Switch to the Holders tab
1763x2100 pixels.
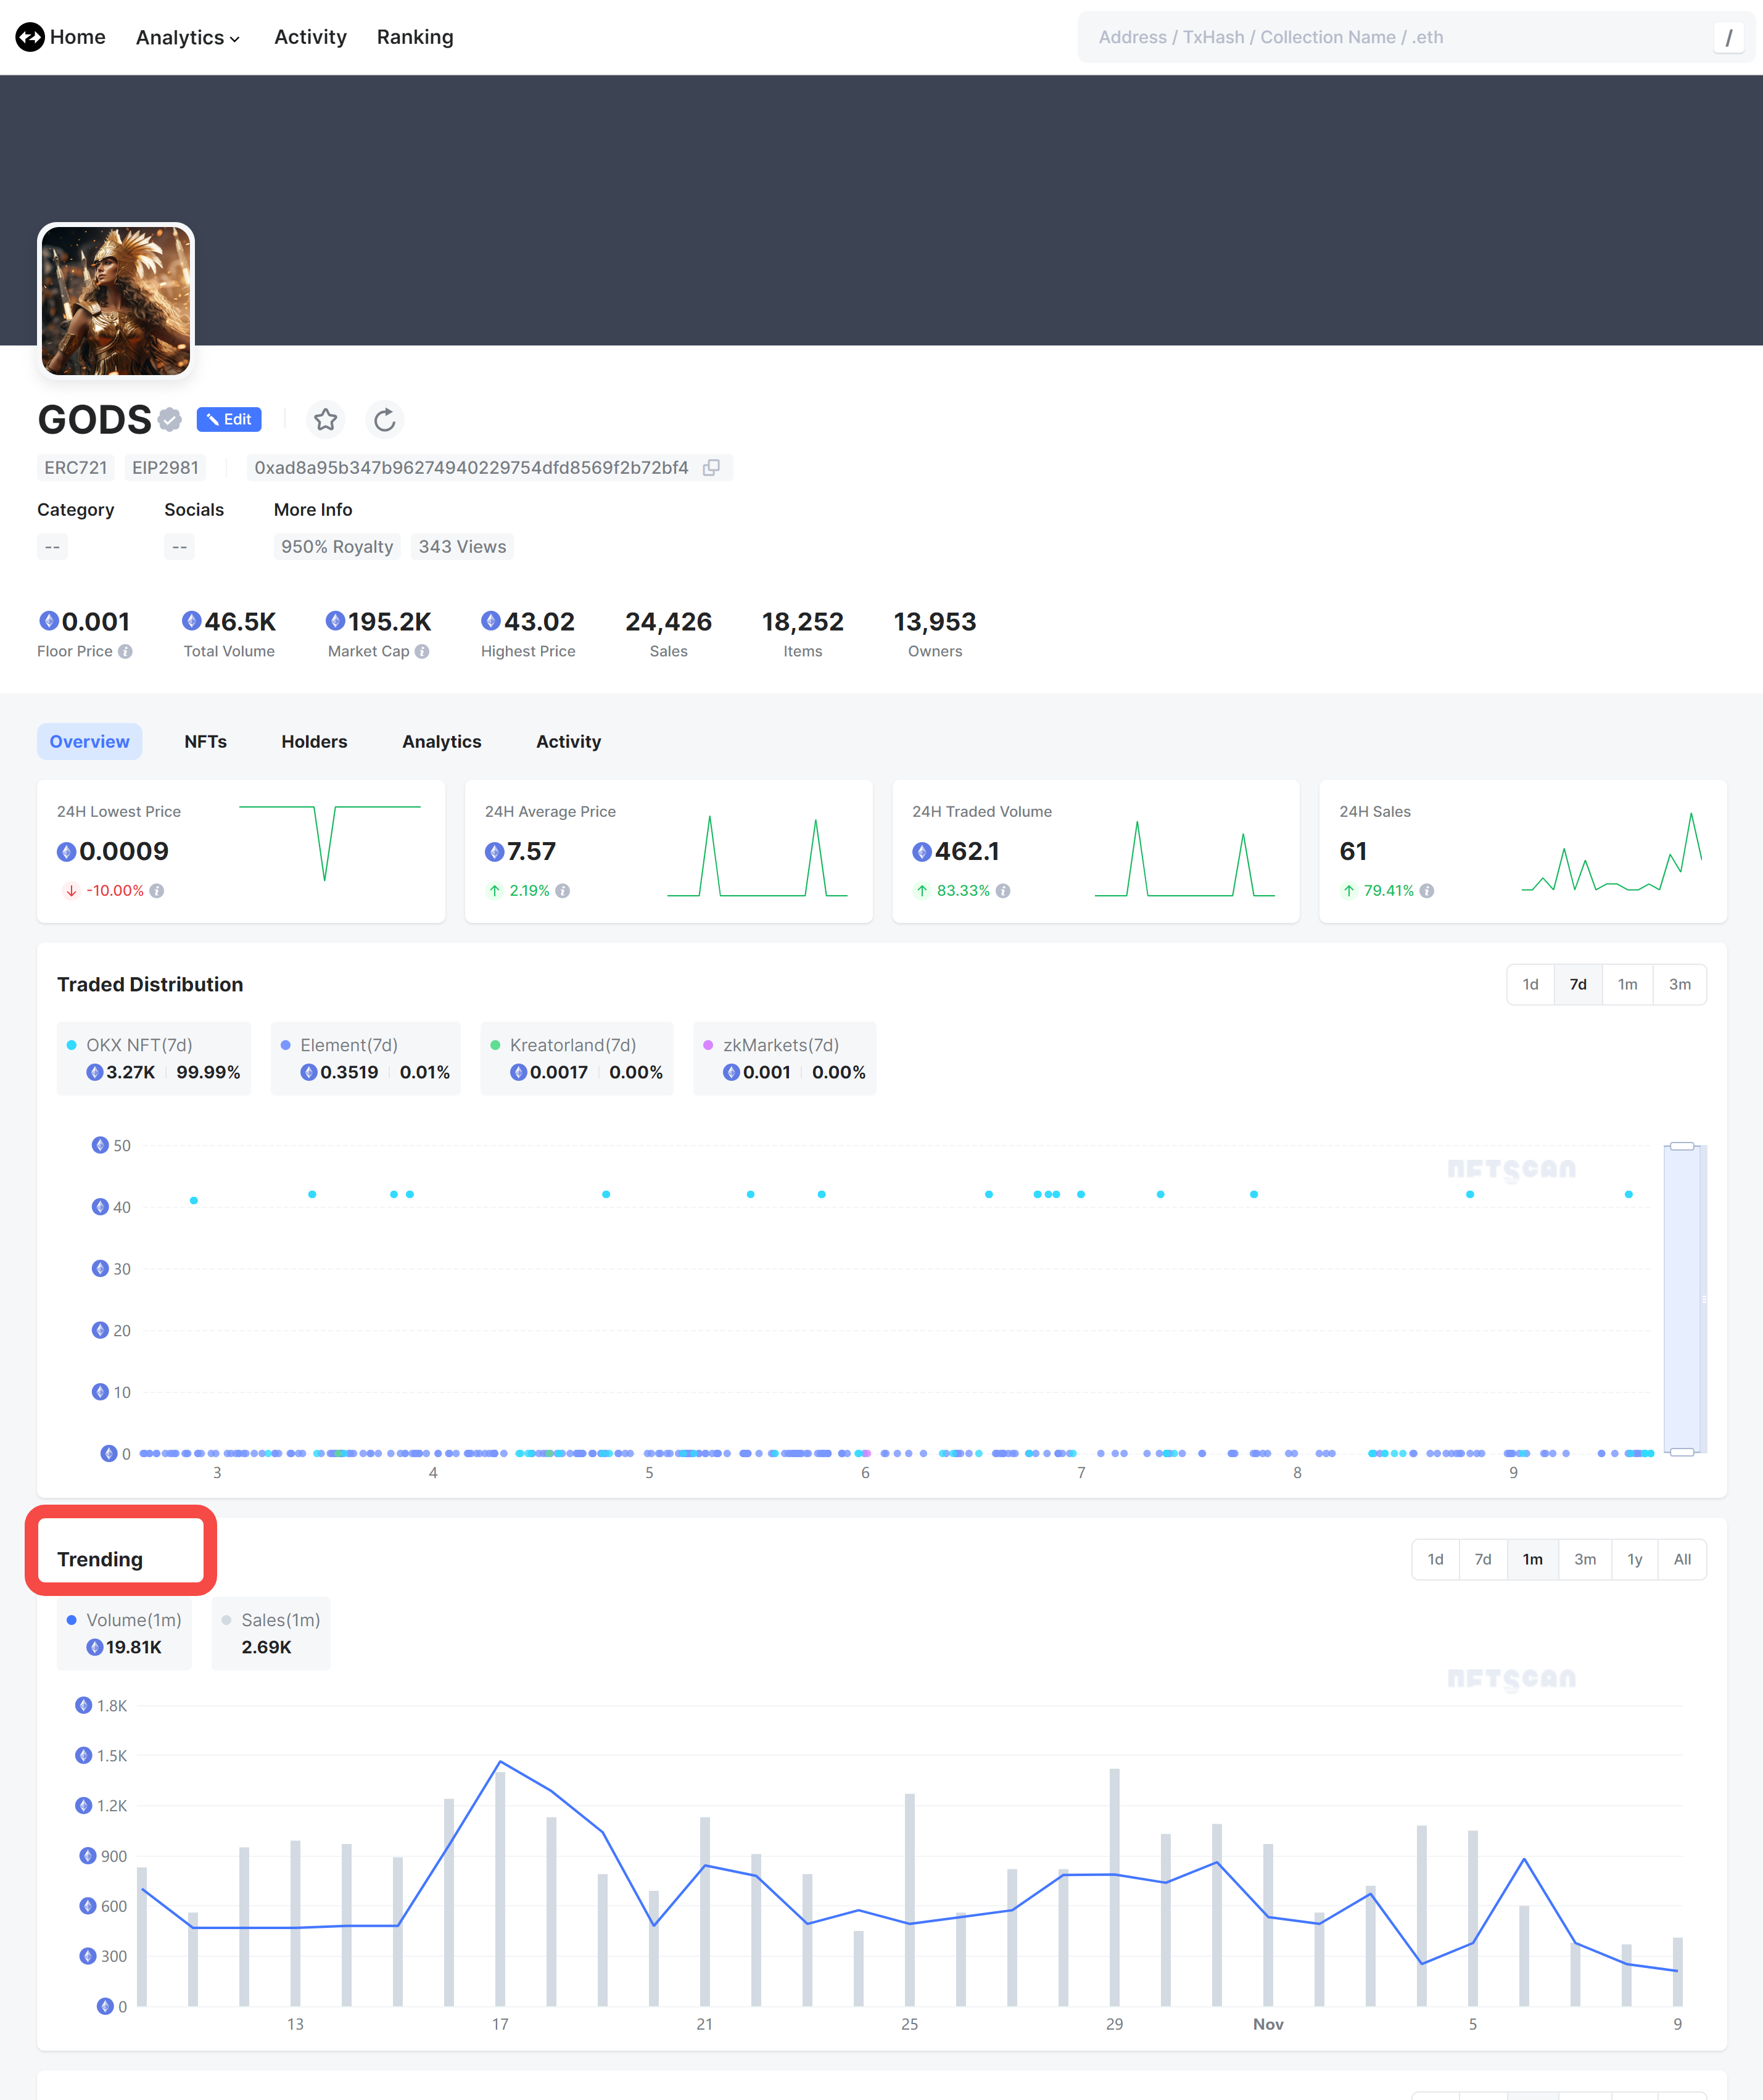[x=314, y=741]
